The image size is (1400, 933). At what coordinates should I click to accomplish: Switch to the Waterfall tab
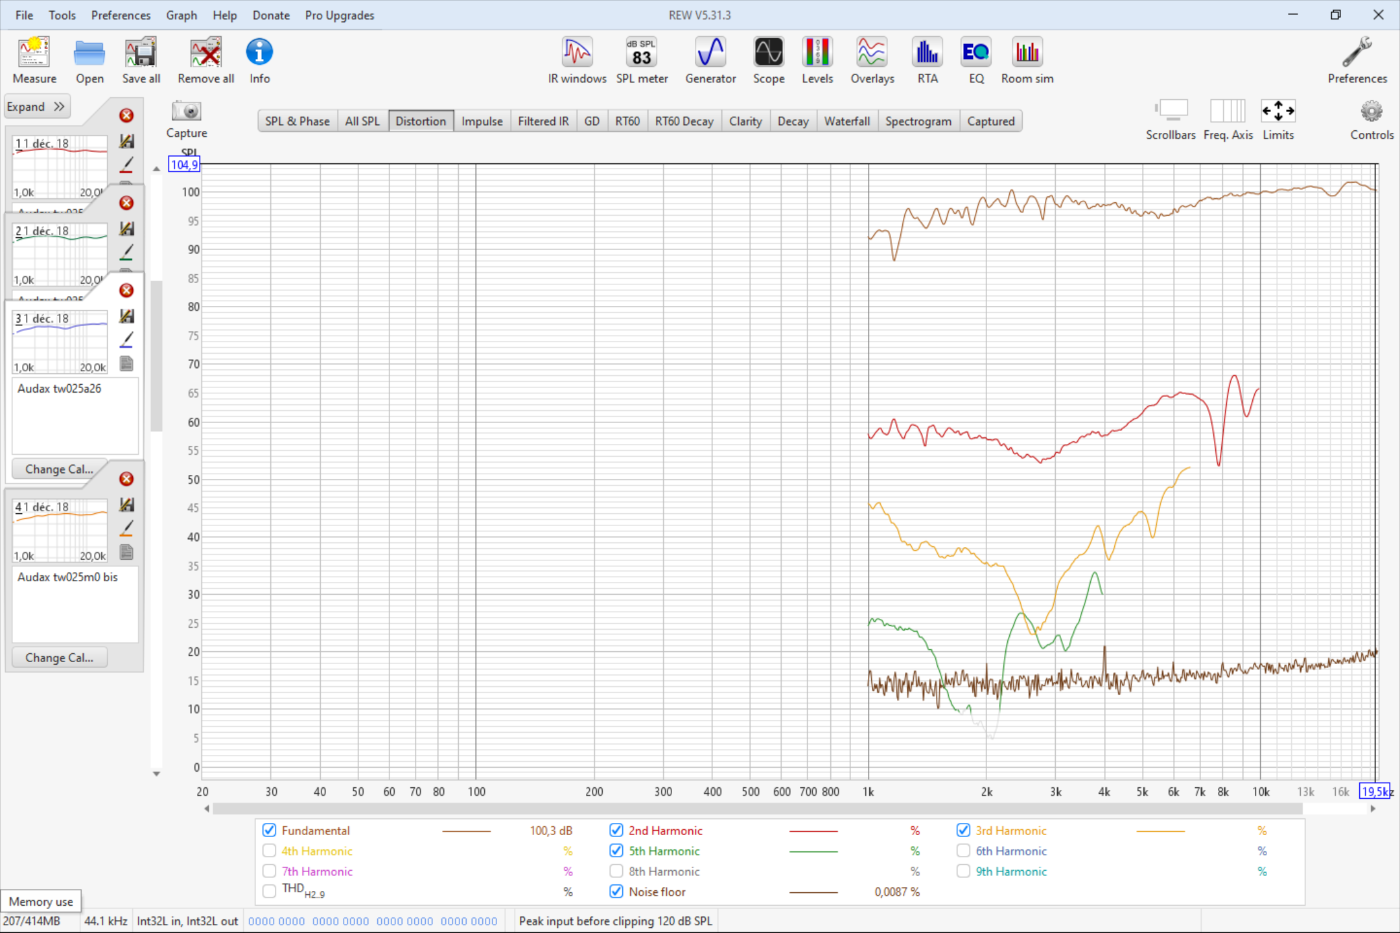[x=846, y=122]
